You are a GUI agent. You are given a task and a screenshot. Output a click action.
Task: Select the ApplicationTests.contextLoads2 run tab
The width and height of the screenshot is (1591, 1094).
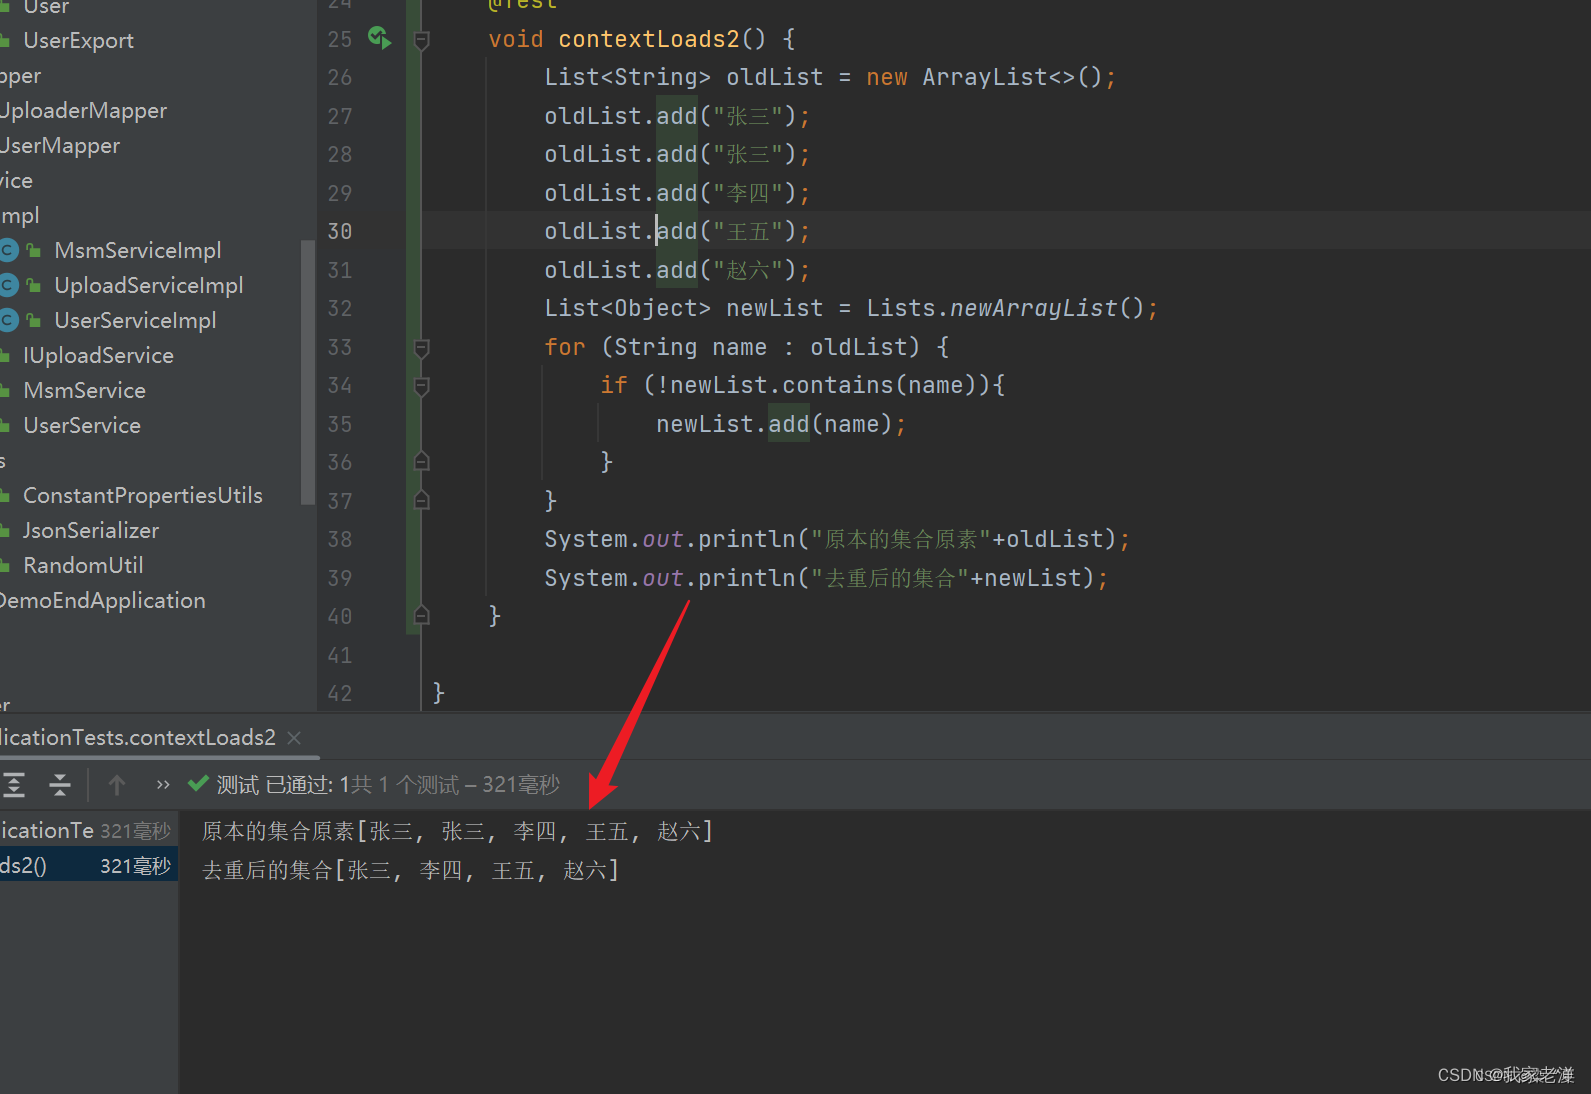138,738
